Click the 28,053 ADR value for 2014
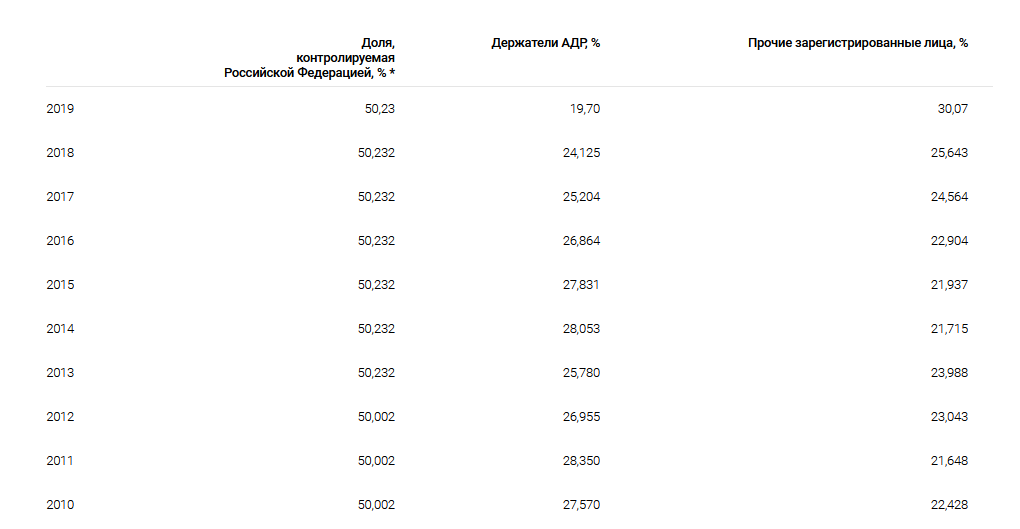Viewport: 1020px width, 529px height. (x=581, y=329)
